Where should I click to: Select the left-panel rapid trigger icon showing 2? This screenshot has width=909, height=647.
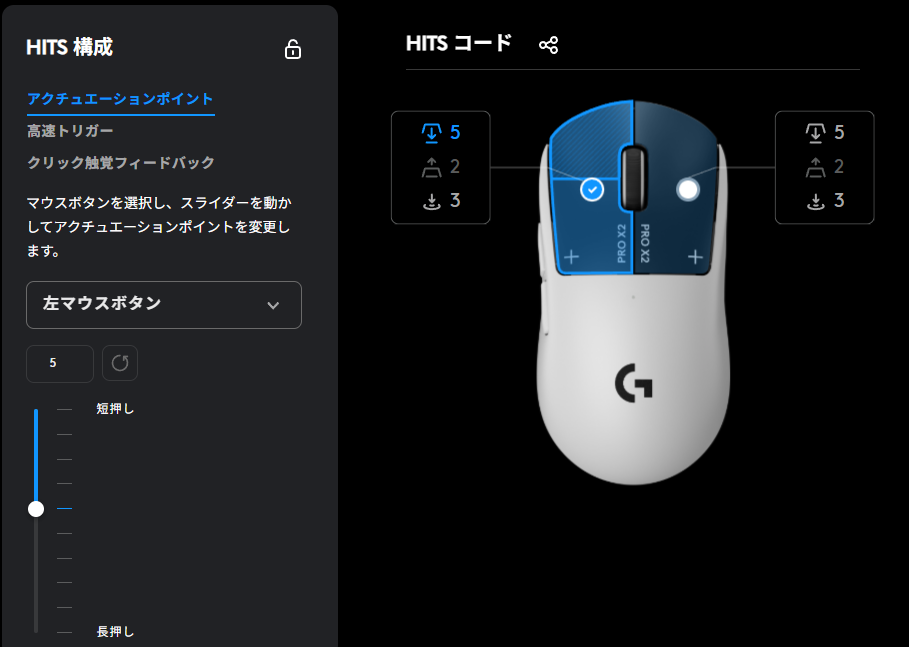pyautogui.click(x=431, y=167)
